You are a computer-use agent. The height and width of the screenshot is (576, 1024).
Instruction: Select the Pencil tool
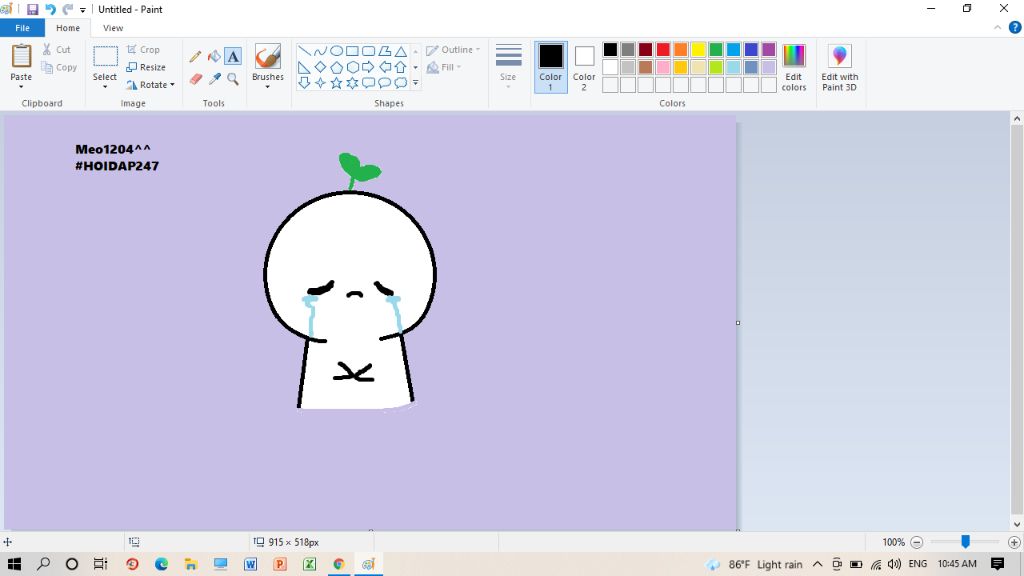195,57
